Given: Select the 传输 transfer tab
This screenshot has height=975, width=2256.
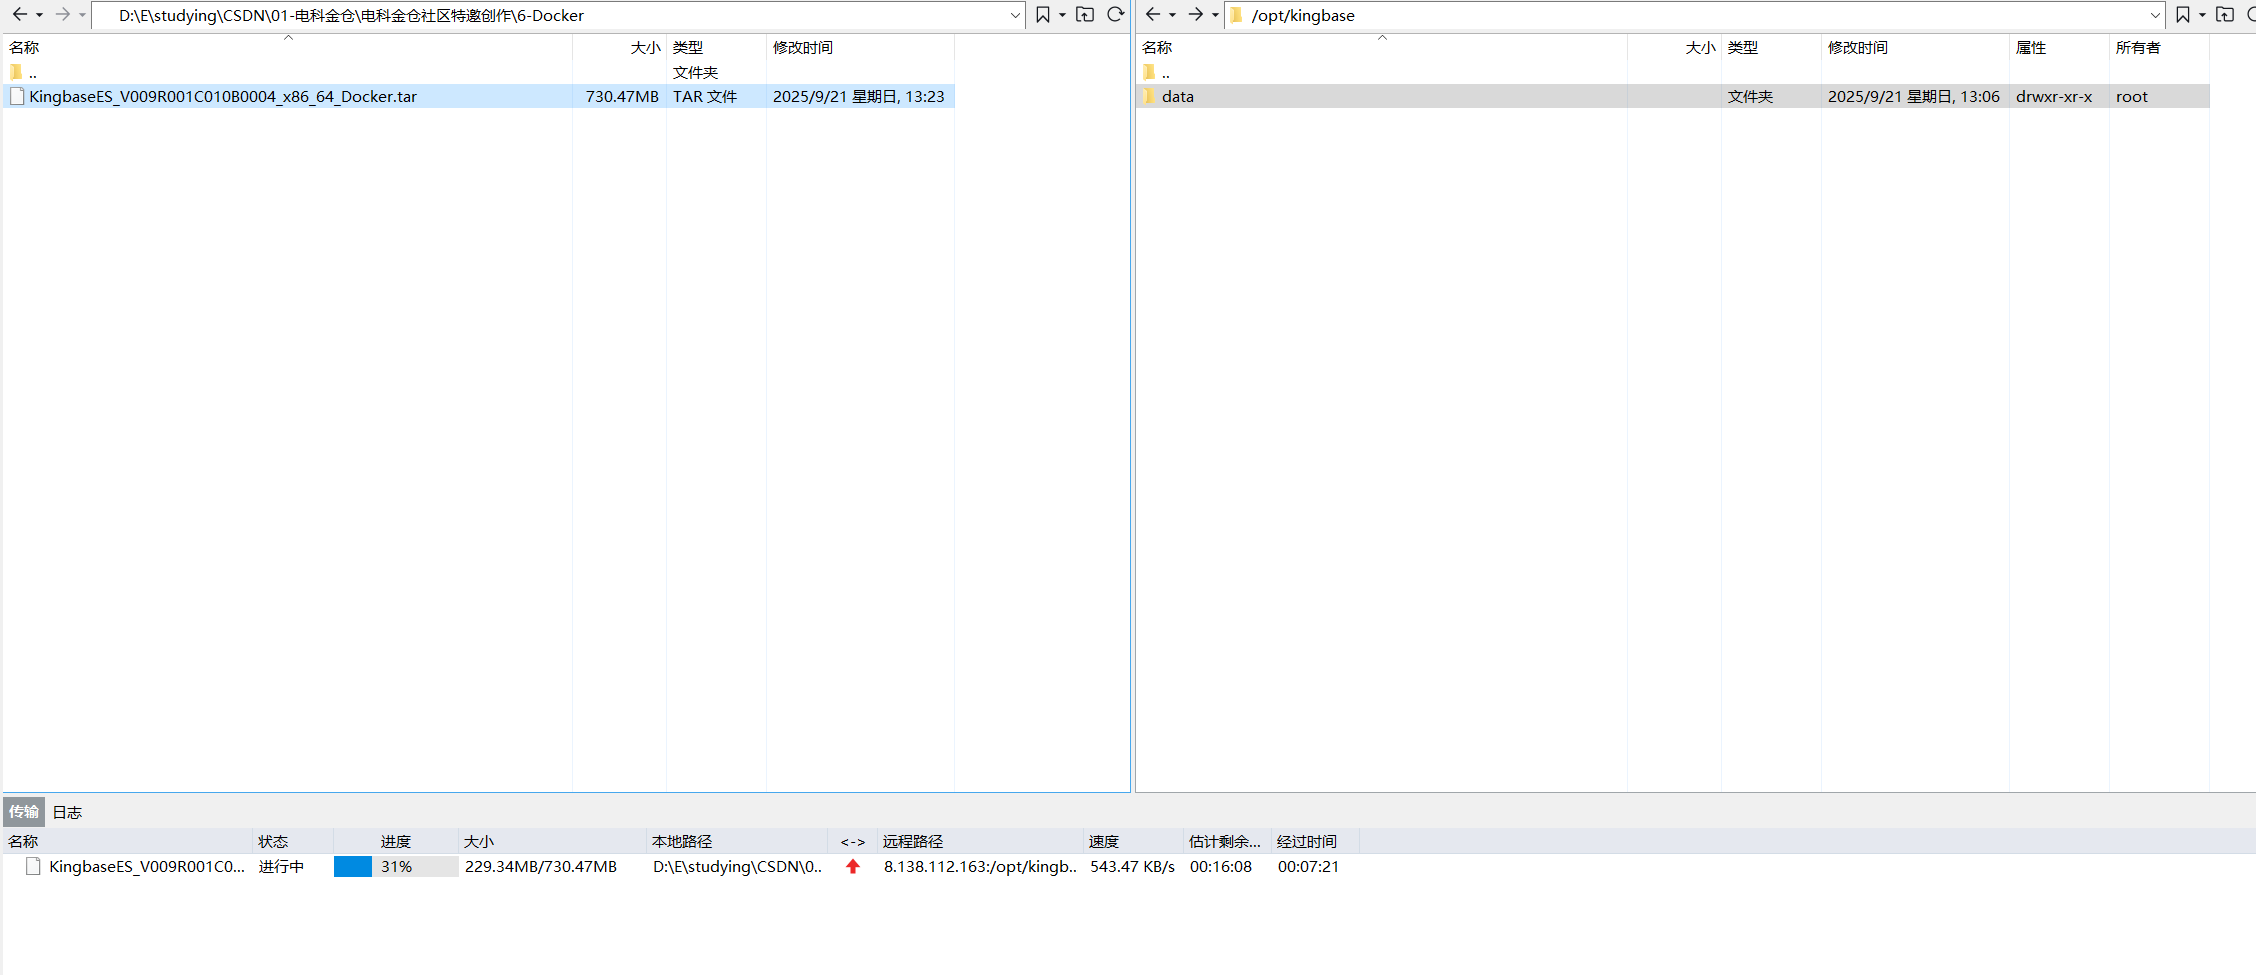Looking at the screenshot, I should tap(23, 812).
